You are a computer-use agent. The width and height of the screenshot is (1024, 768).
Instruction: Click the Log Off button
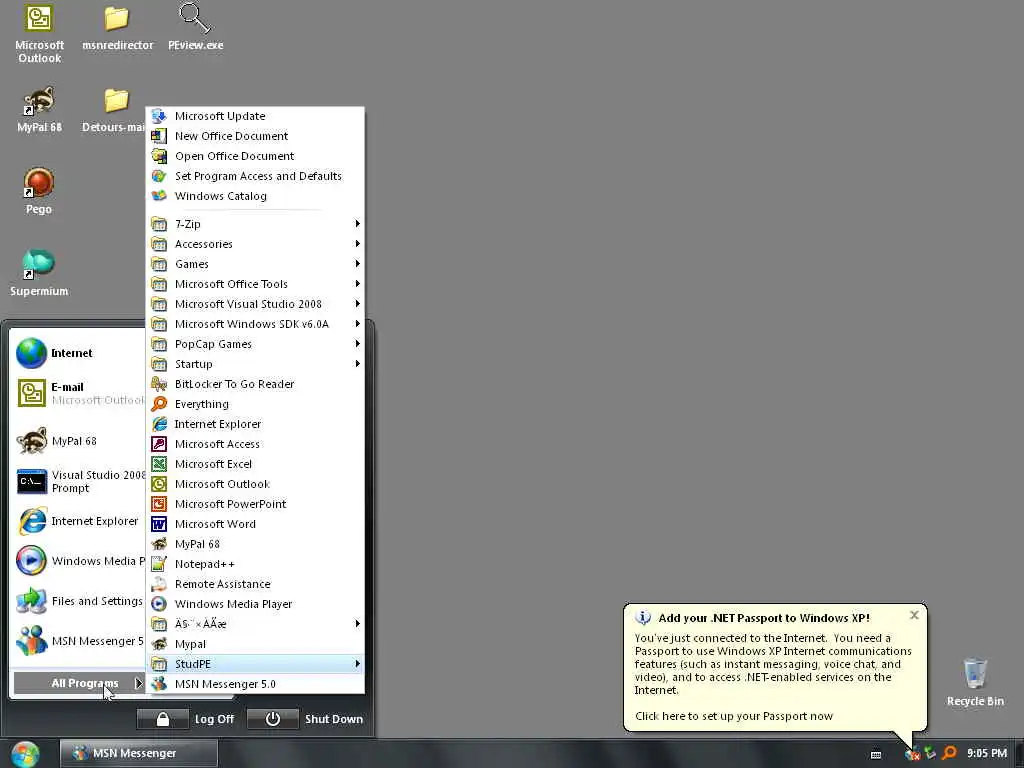point(187,719)
